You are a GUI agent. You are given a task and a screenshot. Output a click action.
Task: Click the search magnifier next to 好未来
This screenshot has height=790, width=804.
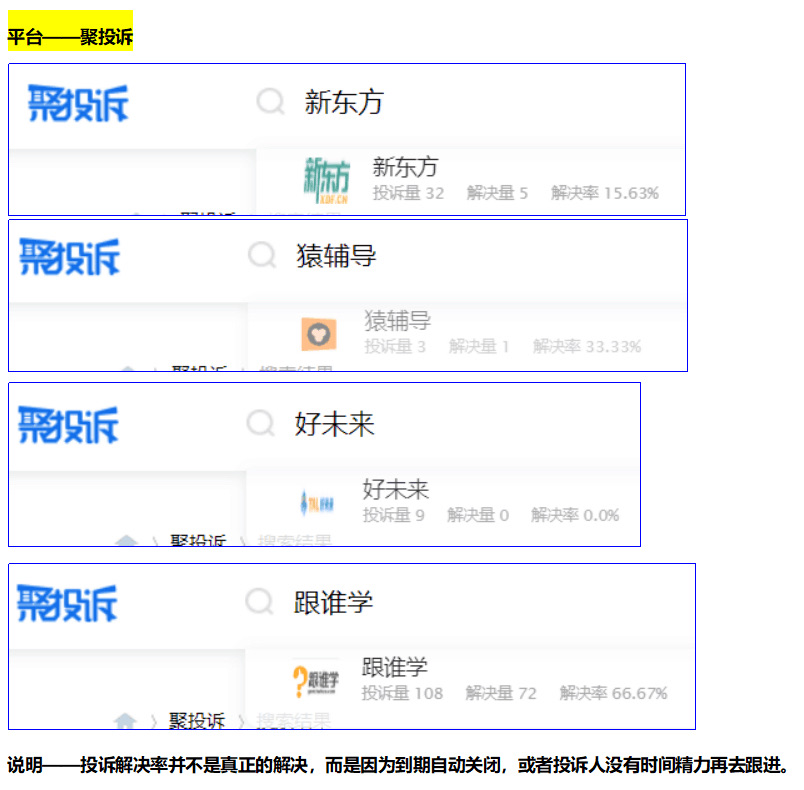(260, 423)
